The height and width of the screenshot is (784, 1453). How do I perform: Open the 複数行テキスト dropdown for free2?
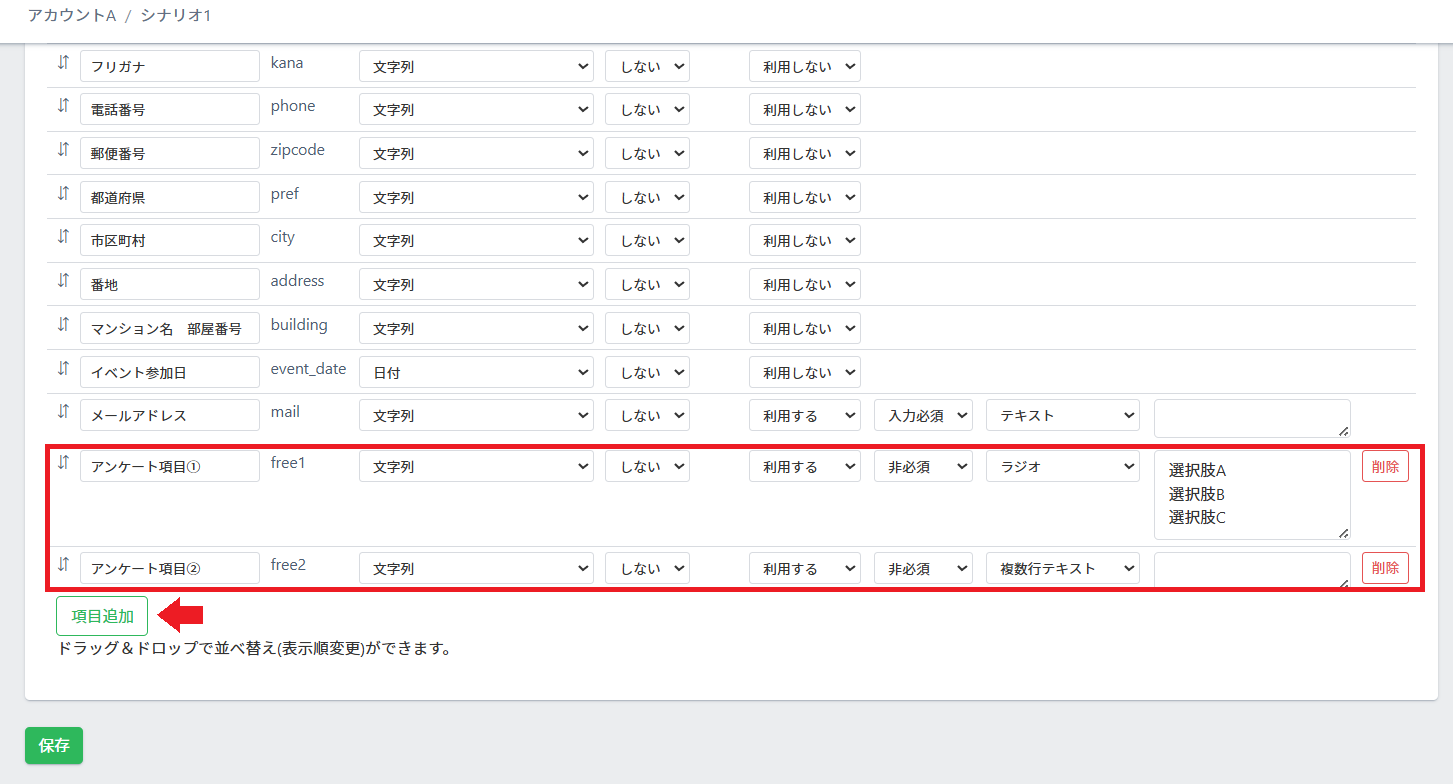[x=1062, y=569]
